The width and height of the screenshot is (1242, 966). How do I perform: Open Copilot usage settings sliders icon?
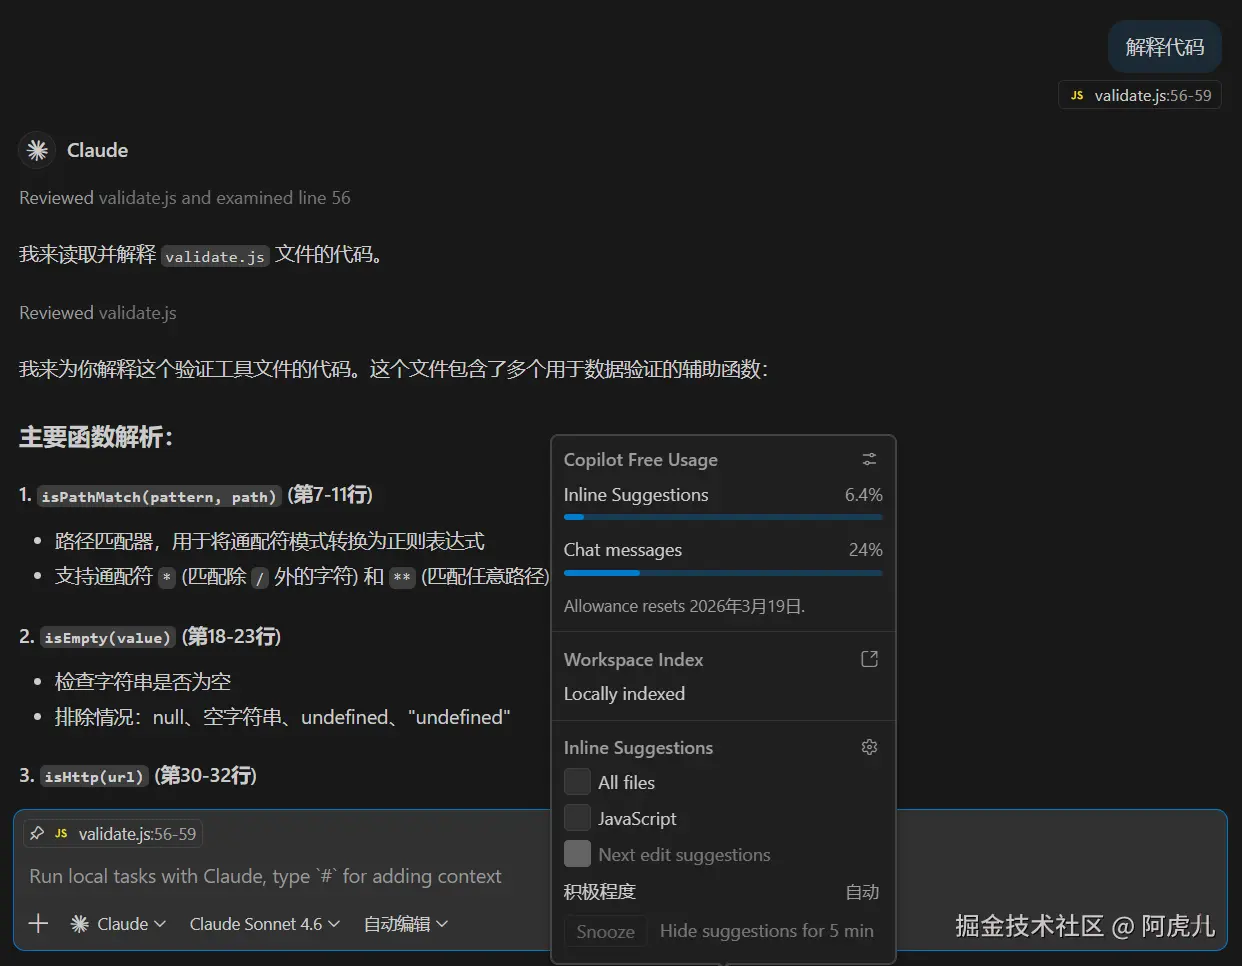(x=869, y=459)
